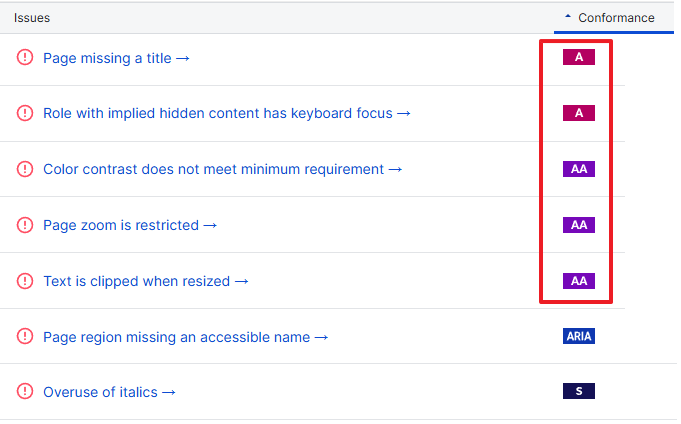This screenshot has height=424, width=681.
Task: Open the Page zoom is restricted link
Action: [x=130, y=225]
